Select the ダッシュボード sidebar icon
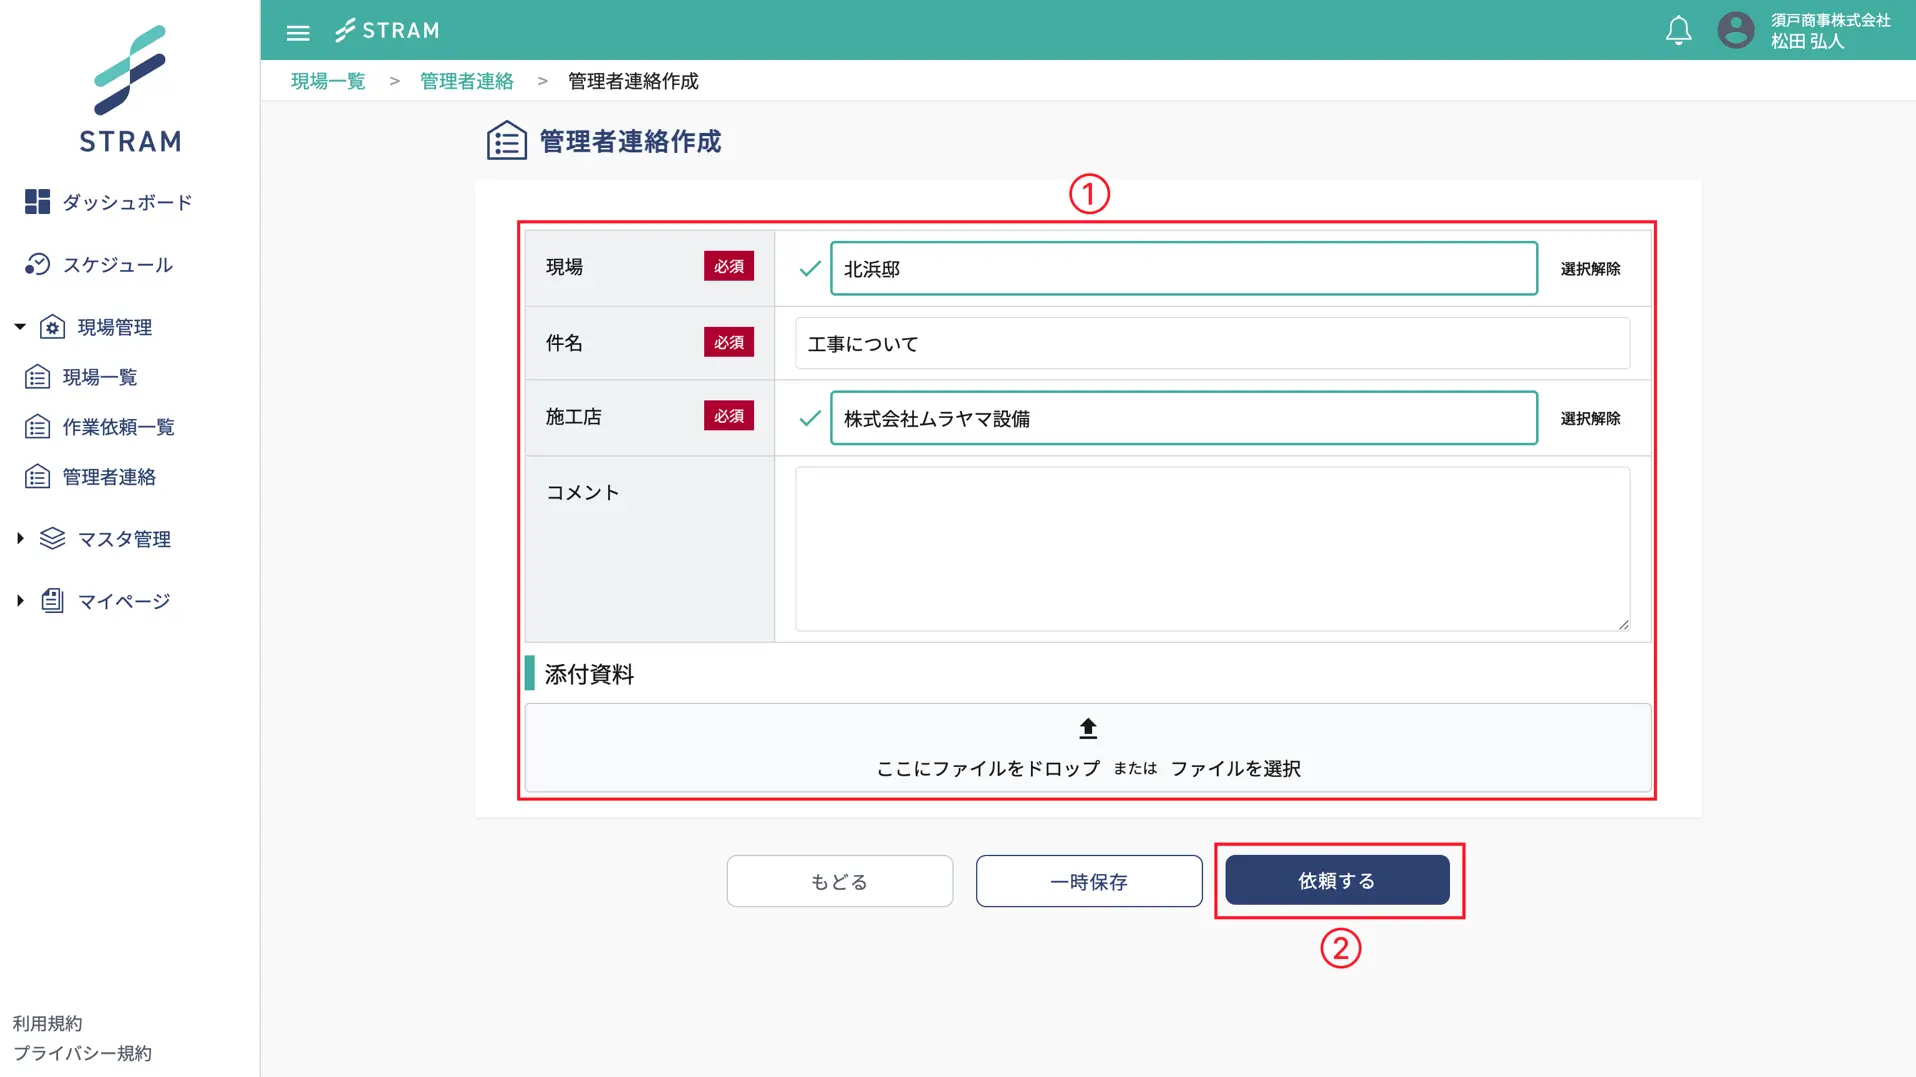Screen dimensions: 1916x1077 tap(37, 201)
